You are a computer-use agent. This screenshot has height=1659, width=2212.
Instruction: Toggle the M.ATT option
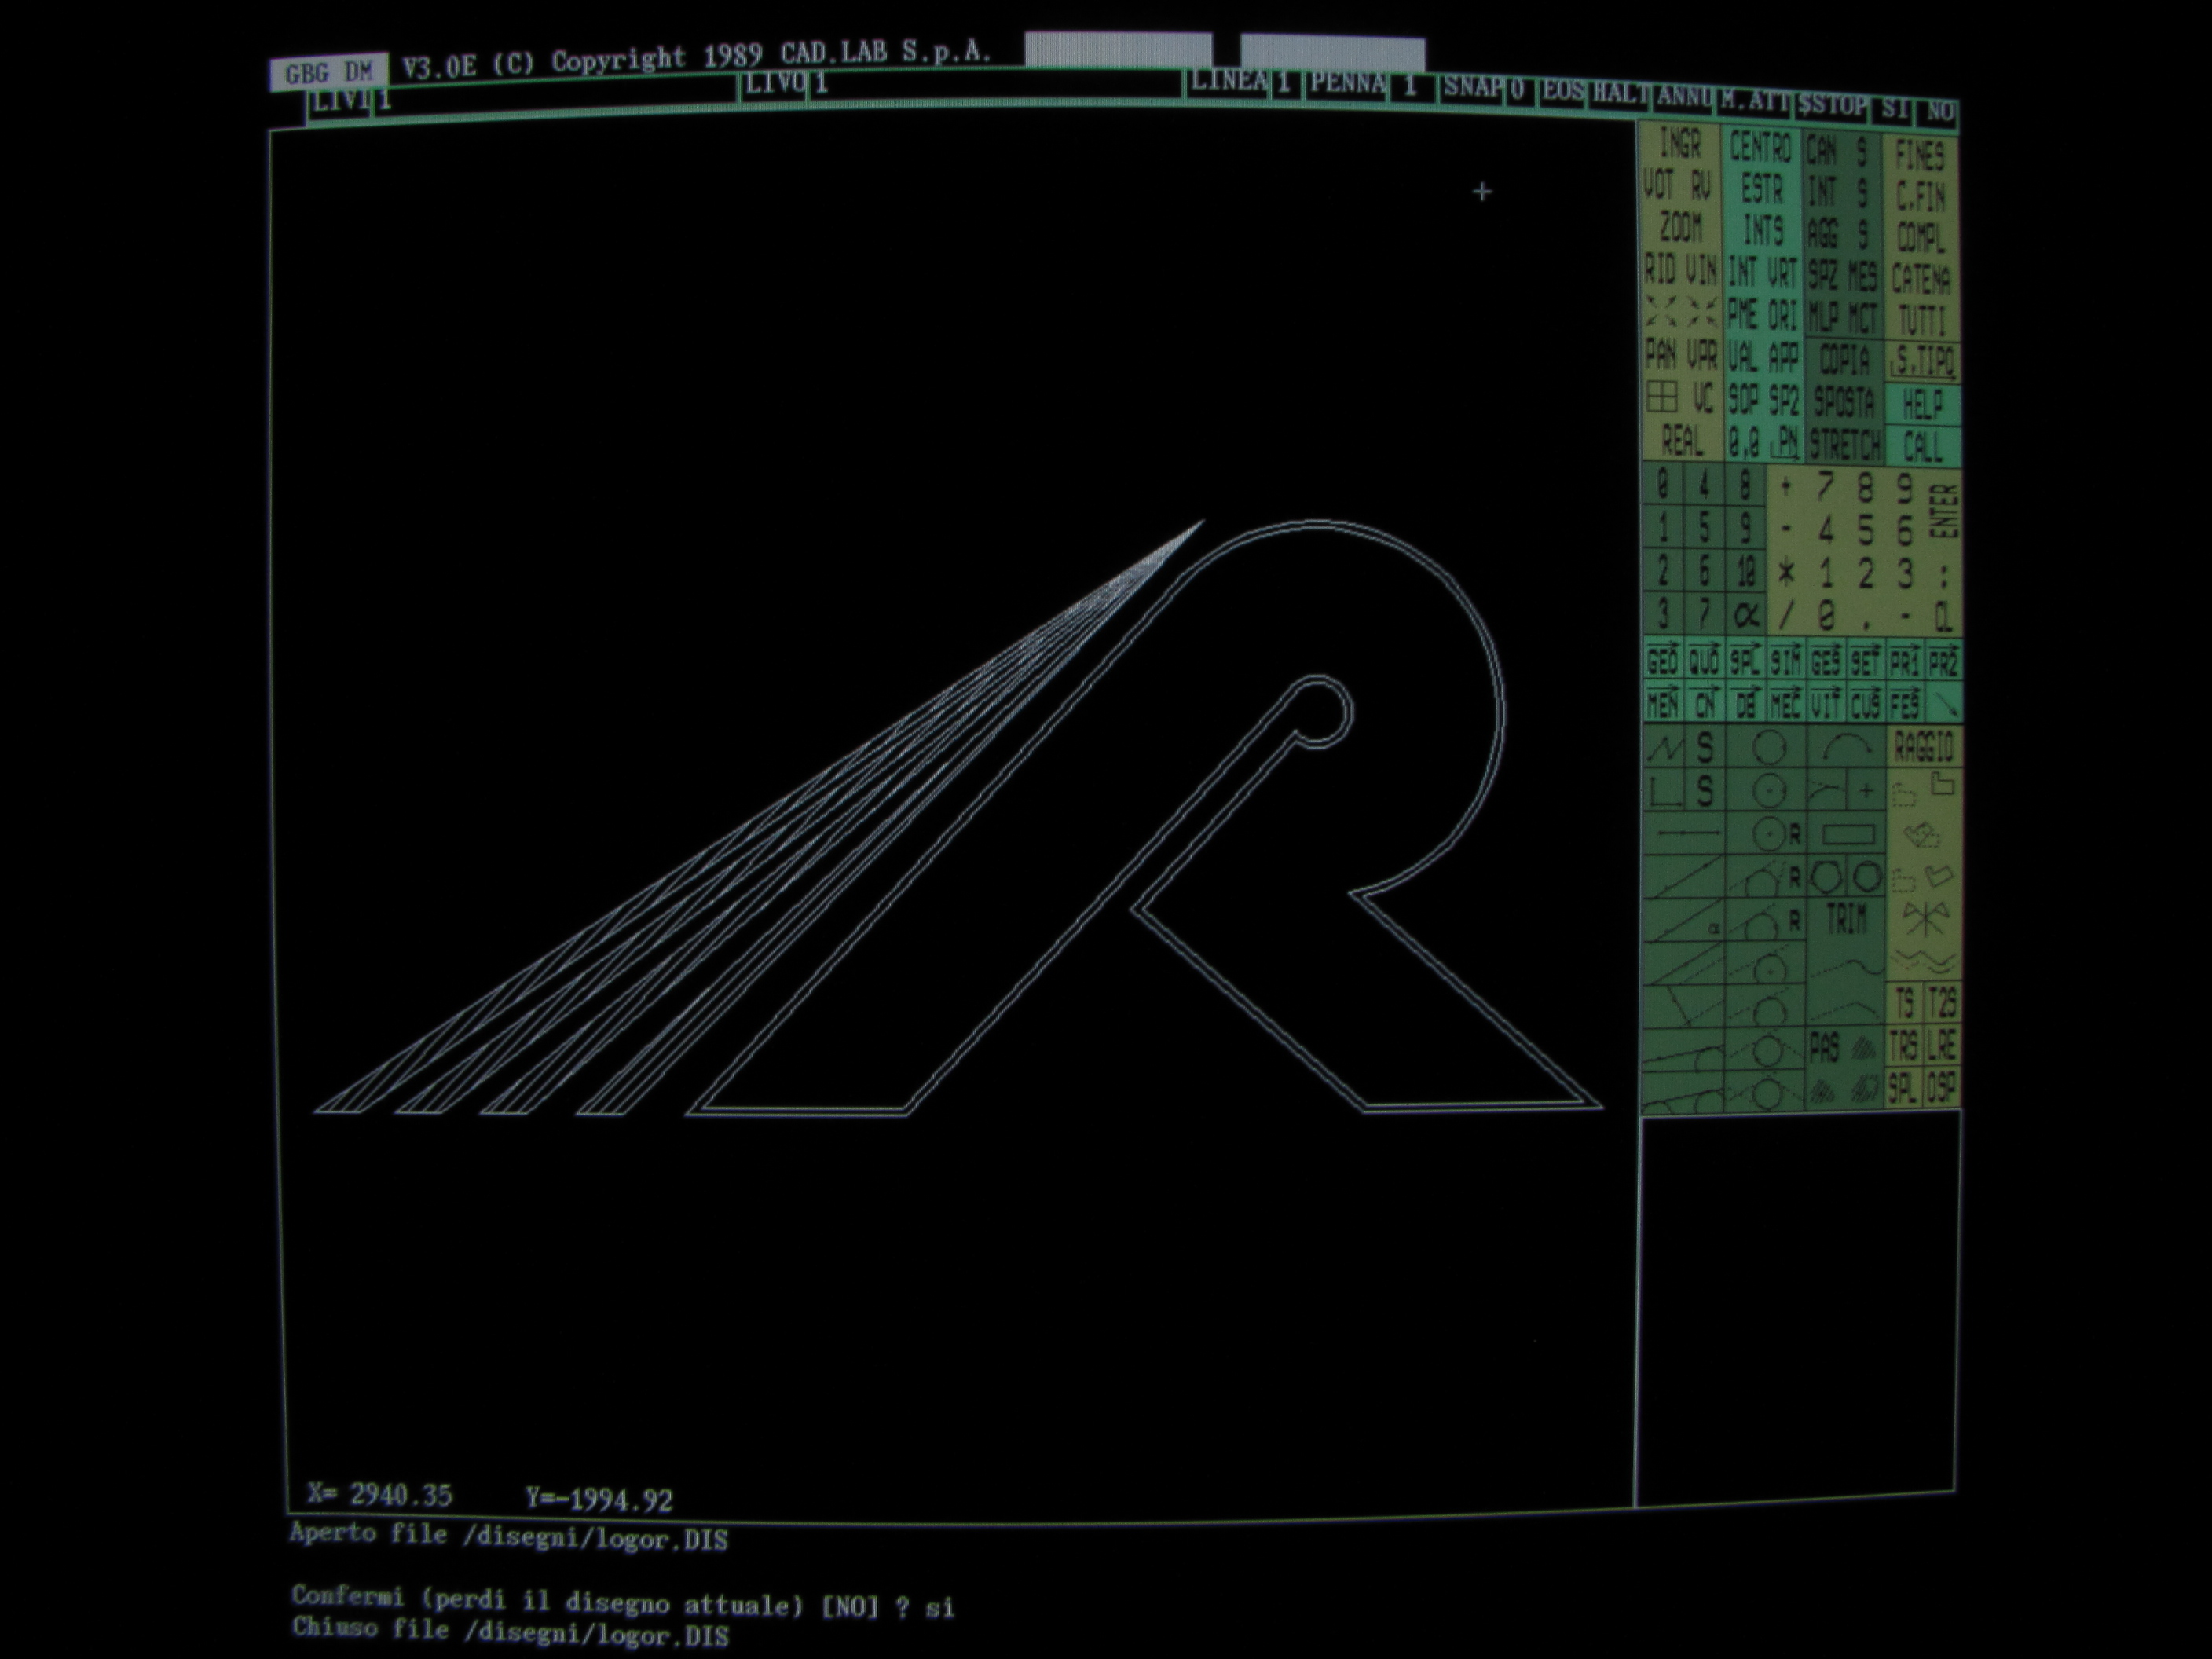coord(1755,101)
